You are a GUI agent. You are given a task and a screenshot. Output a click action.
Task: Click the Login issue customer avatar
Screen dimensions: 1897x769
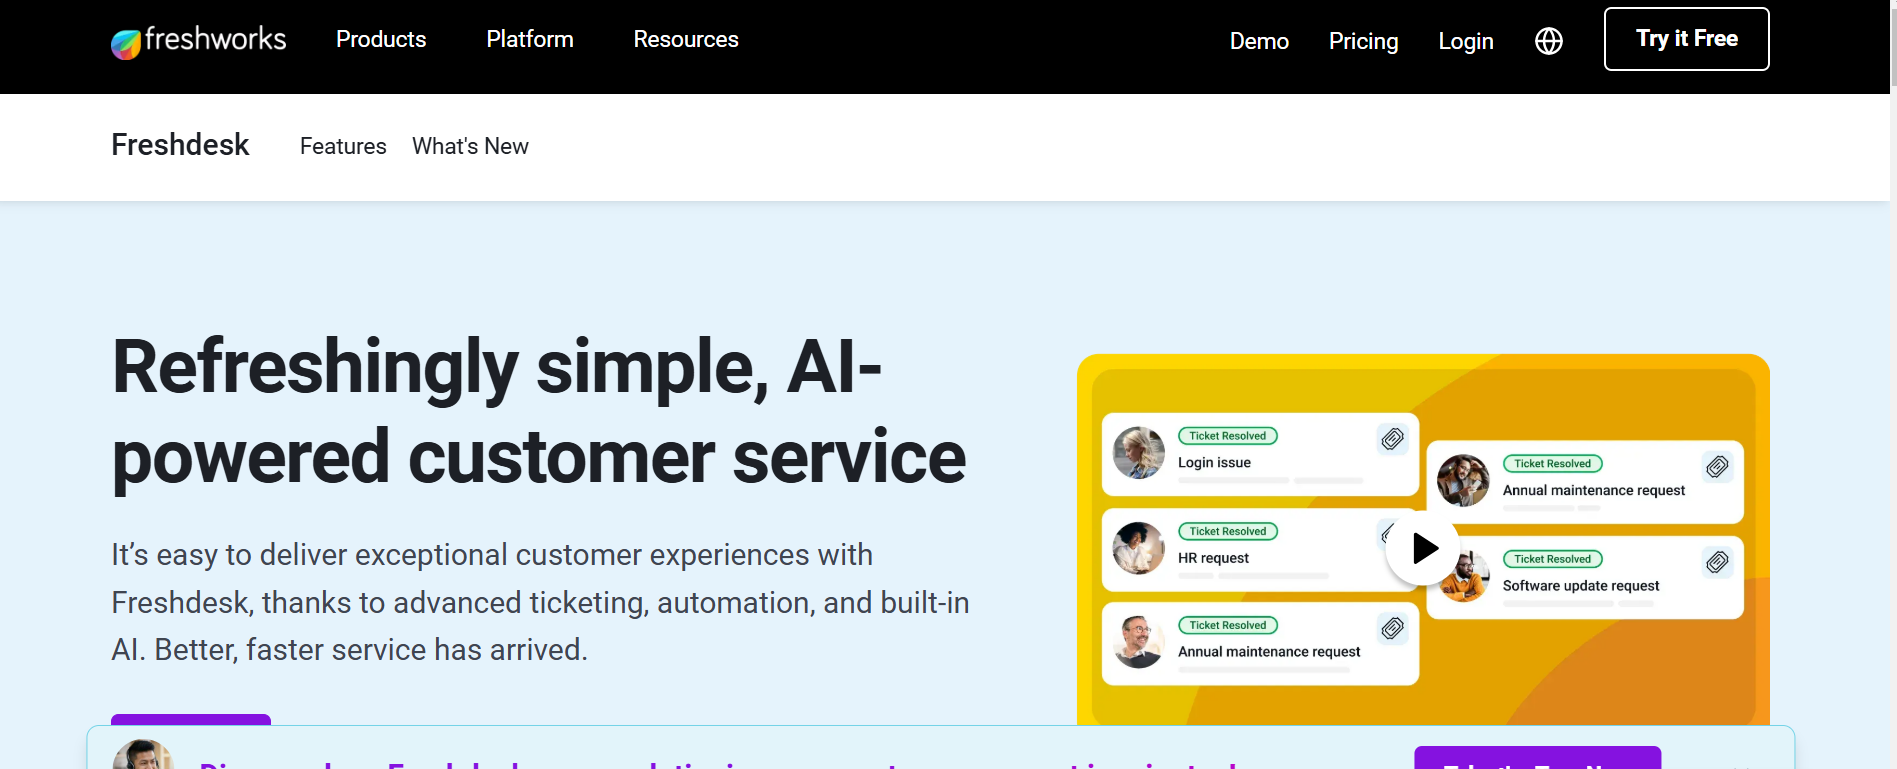point(1138,453)
